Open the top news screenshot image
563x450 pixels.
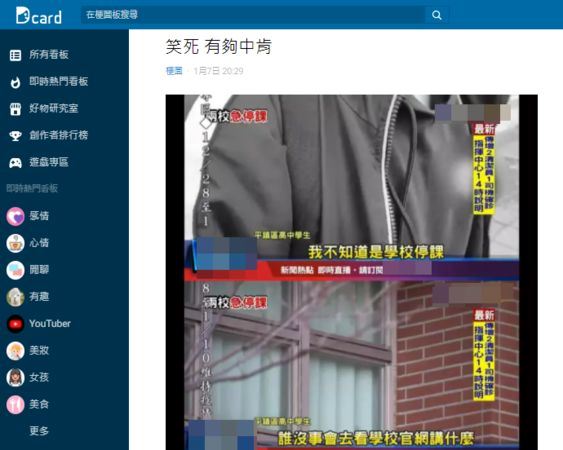point(352,188)
